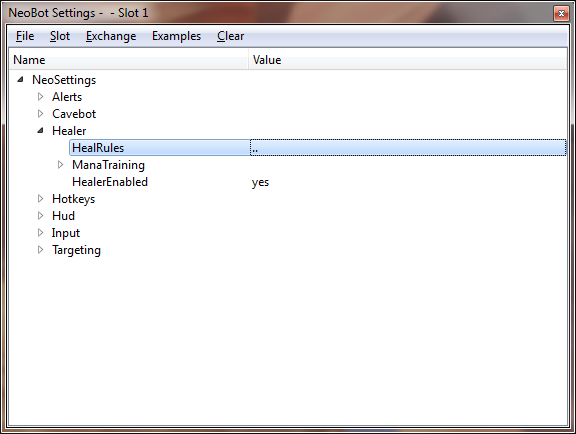The image size is (576, 434).
Task: Close the NeoBot Settings window
Action: (x=561, y=14)
